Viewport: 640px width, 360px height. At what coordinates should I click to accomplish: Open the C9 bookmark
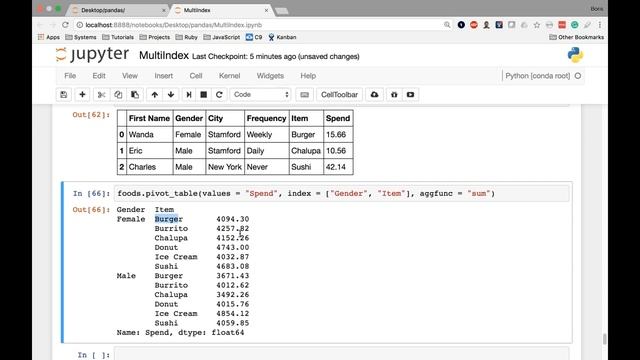(254, 37)
